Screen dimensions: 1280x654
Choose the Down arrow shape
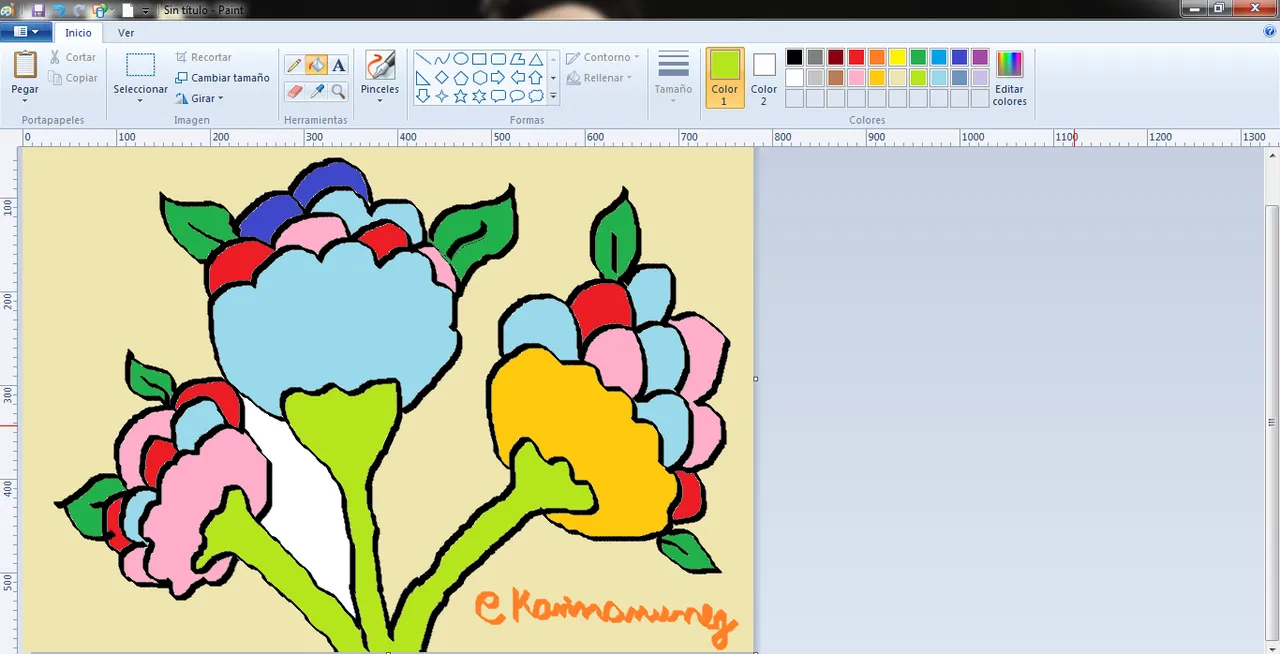423,96
